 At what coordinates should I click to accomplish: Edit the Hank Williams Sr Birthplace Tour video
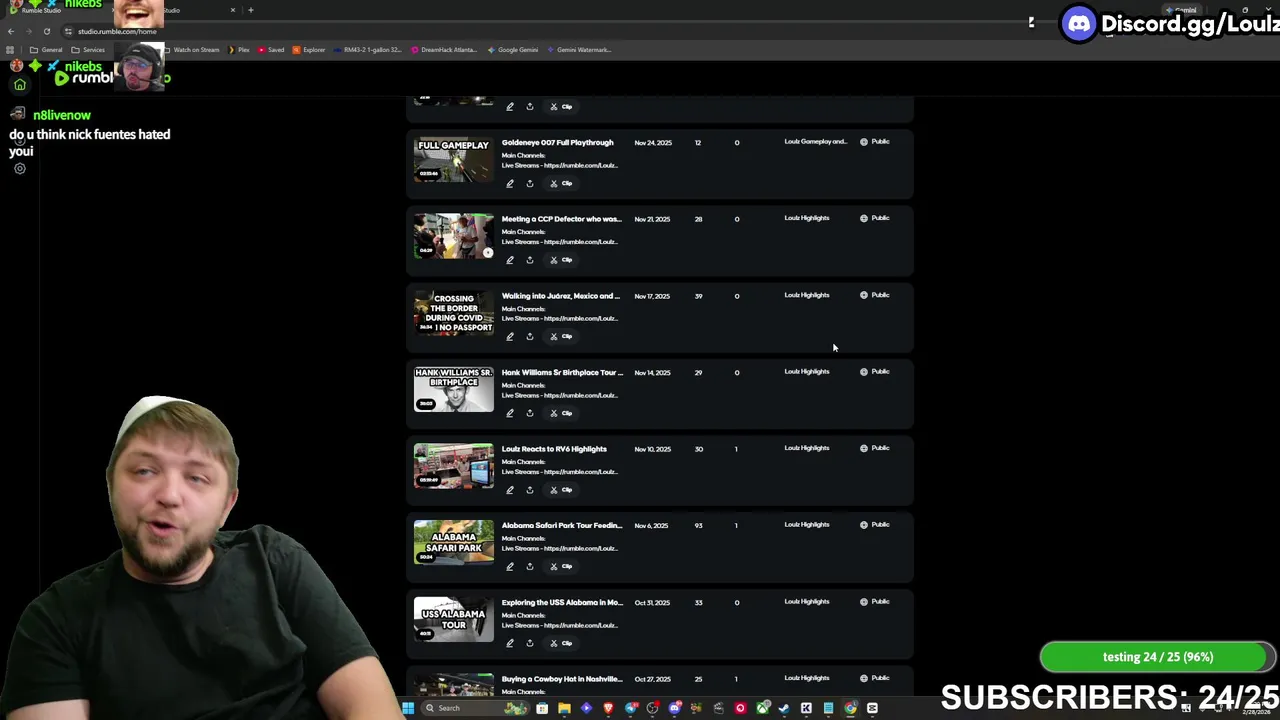click(x=510, y=413)
